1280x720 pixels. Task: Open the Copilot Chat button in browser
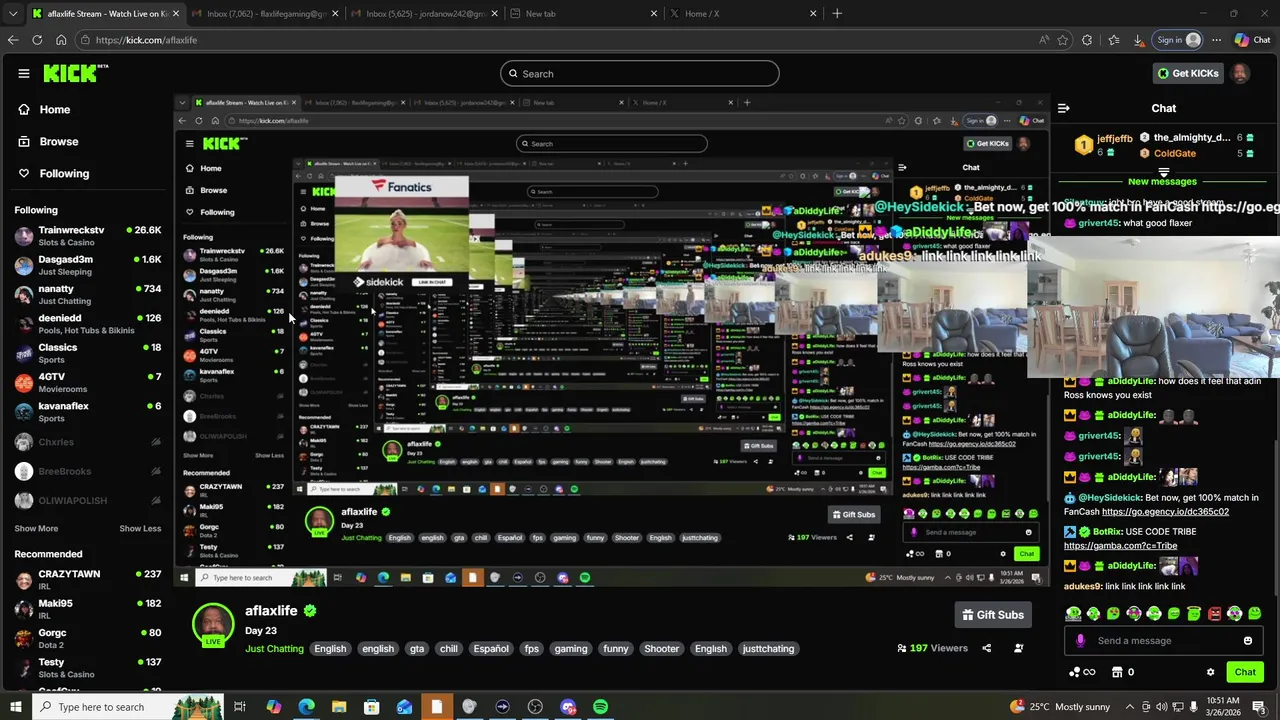click(x=1252, y=40)
